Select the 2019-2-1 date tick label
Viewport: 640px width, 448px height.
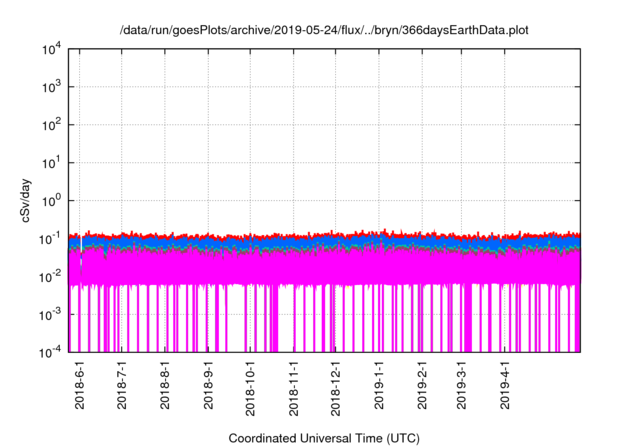coord(422,386)
